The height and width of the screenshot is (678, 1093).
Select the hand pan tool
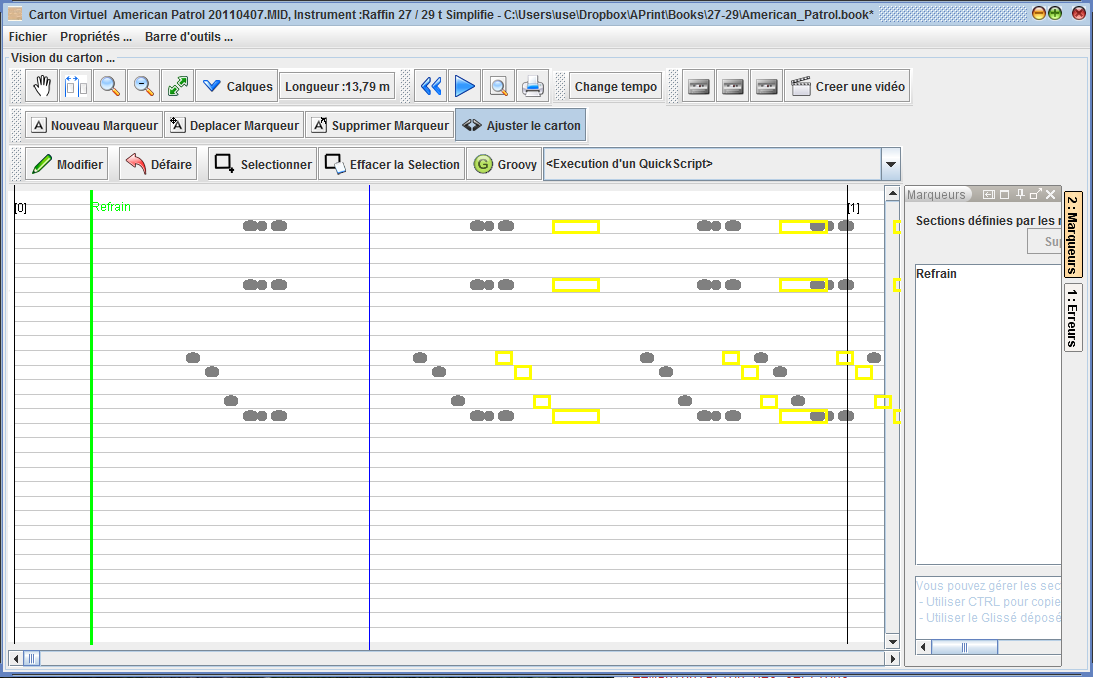pos(42,87)
